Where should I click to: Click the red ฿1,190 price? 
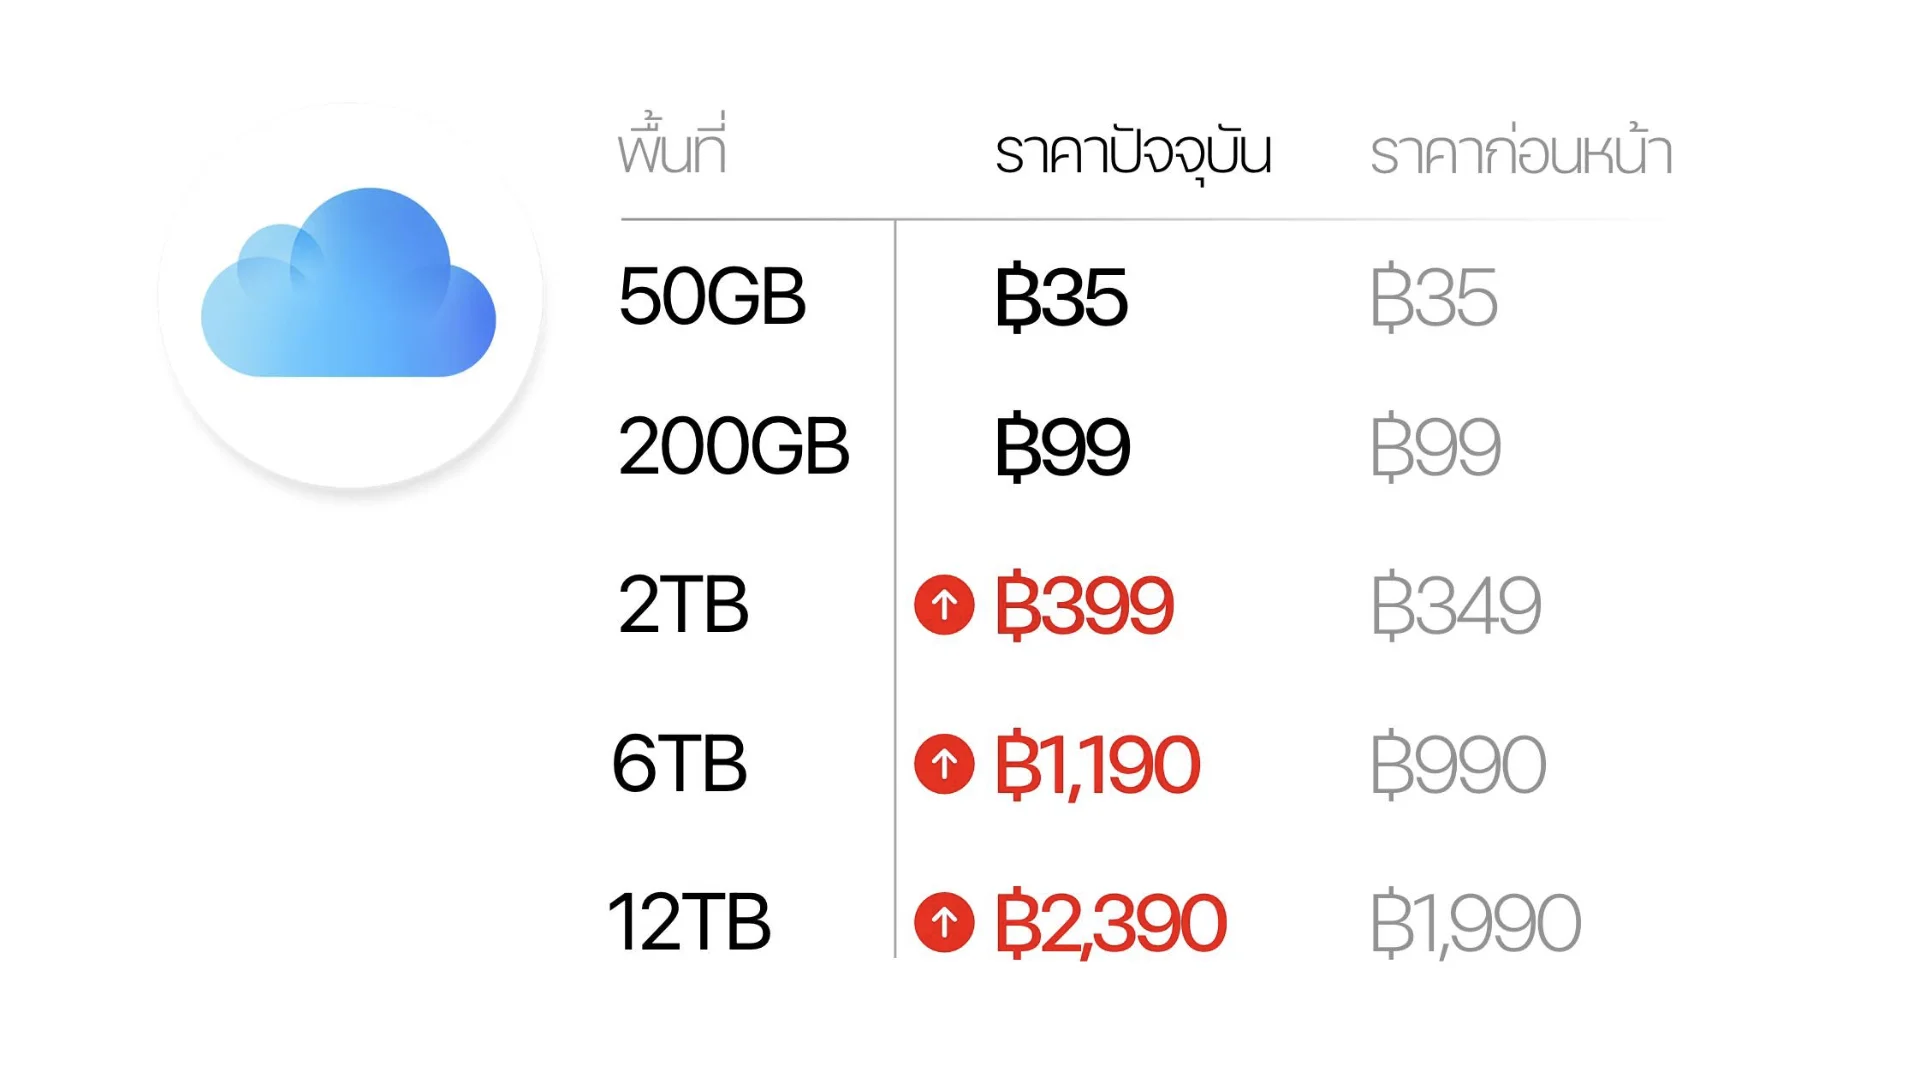(x=1097, y=765)
